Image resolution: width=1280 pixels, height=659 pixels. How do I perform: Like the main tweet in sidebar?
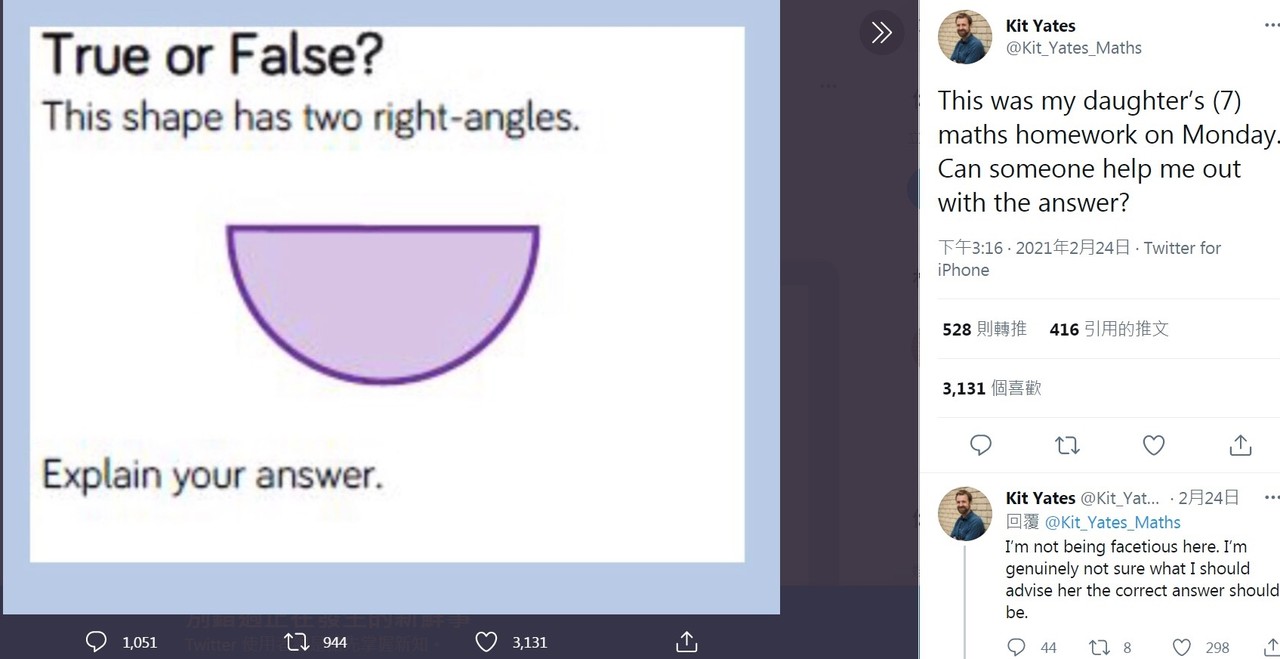tap(1154, 445)
